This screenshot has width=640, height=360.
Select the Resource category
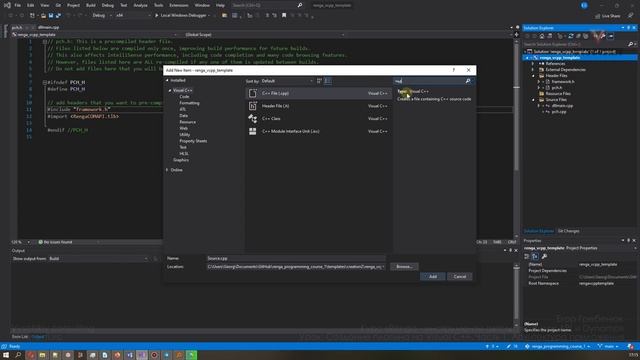(x=187, y=122)
